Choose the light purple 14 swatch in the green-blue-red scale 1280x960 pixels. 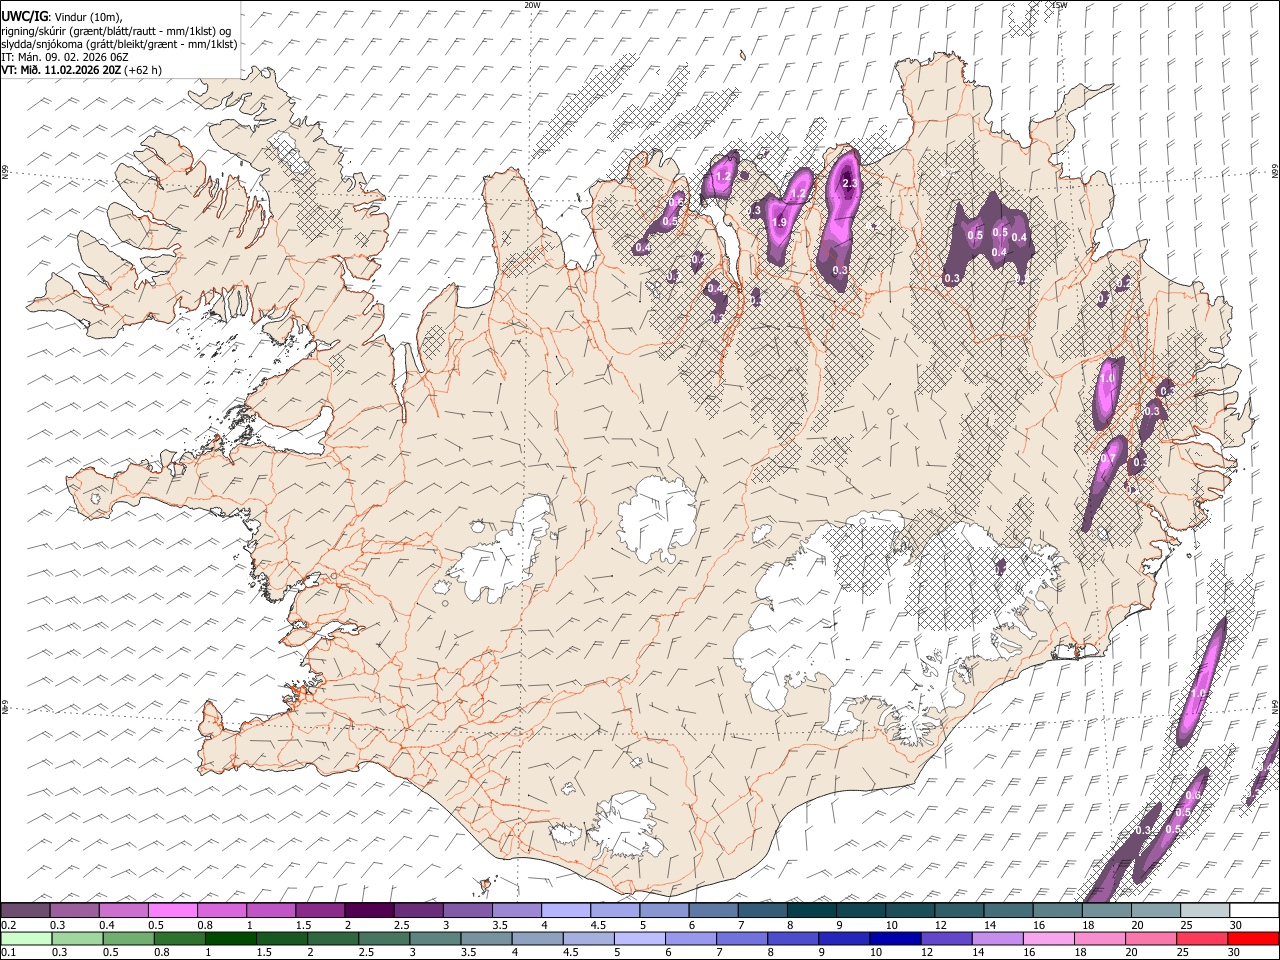click(996, 938)
